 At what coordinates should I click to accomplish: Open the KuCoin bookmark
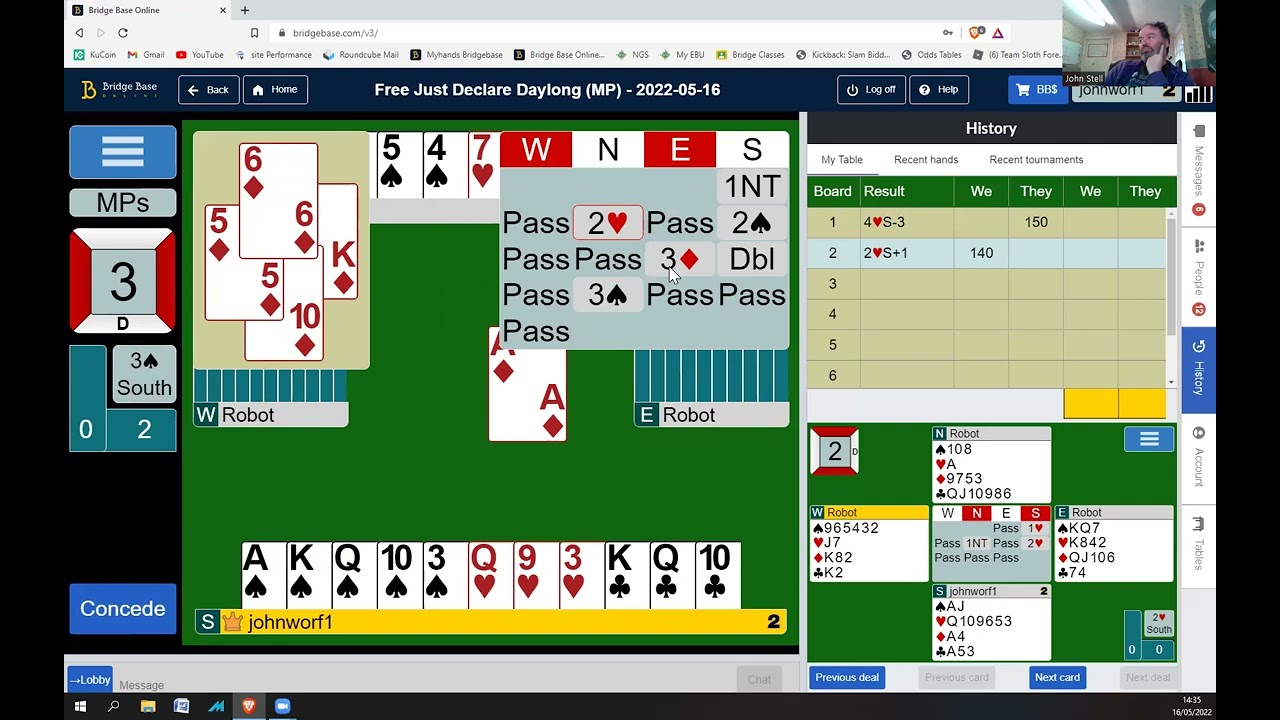click(x=95, y=55)
